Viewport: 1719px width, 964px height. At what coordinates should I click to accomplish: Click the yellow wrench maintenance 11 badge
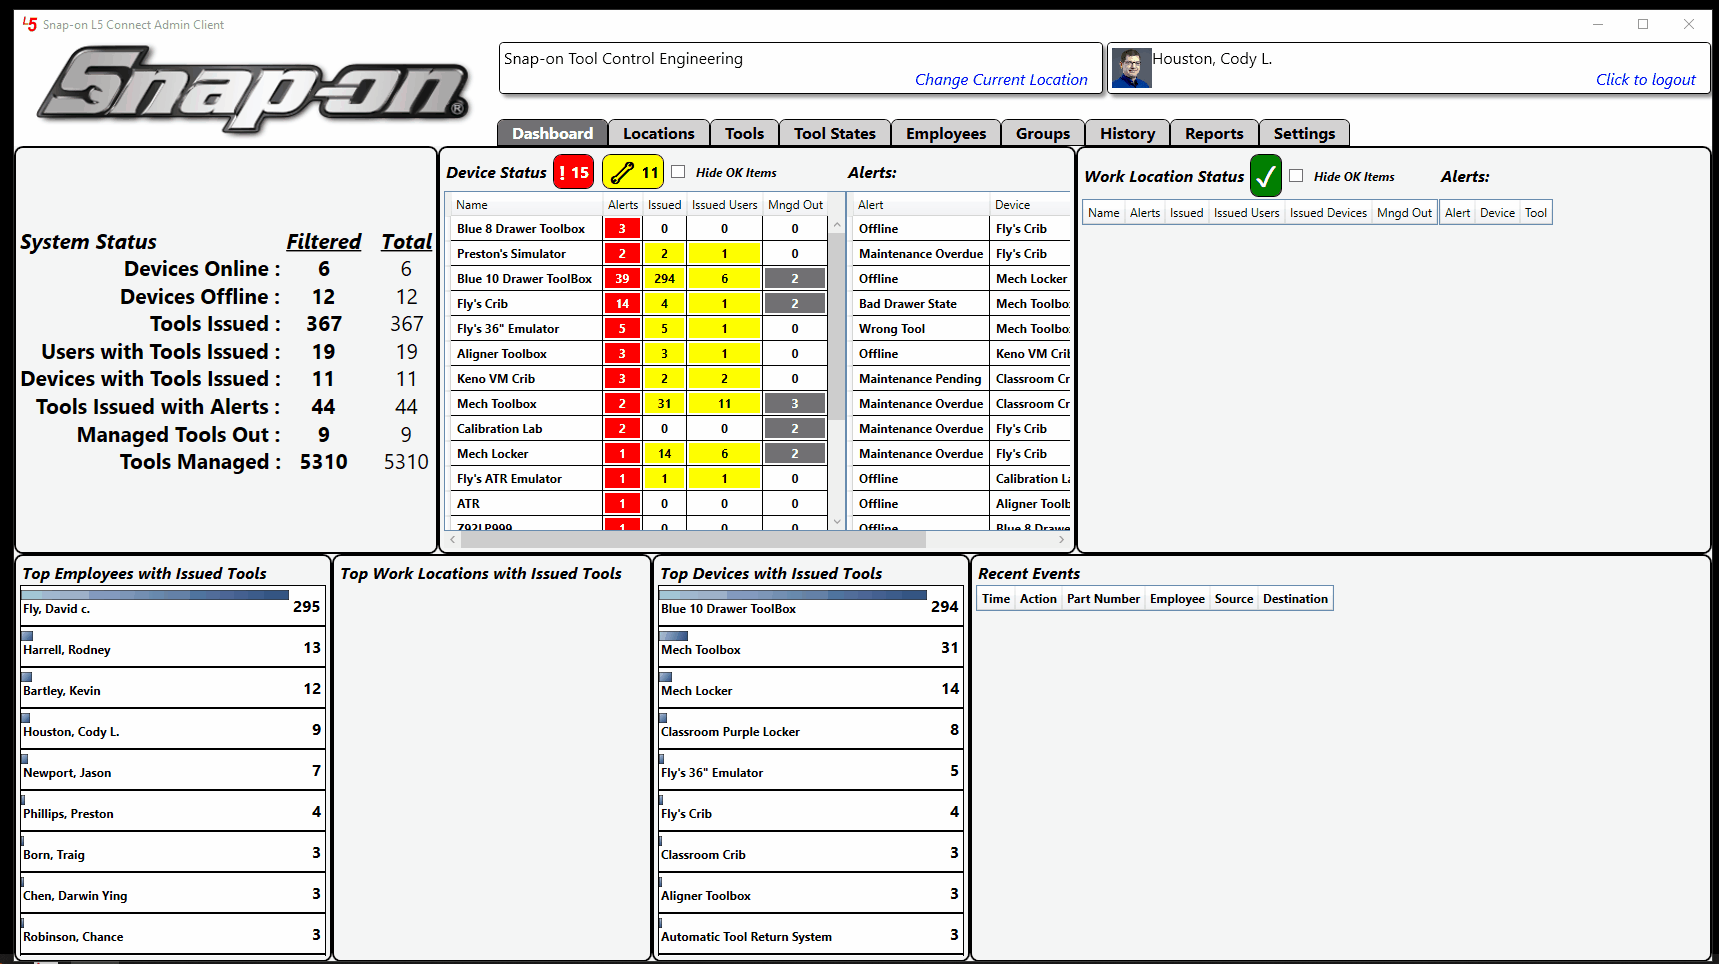pos(633,172)
